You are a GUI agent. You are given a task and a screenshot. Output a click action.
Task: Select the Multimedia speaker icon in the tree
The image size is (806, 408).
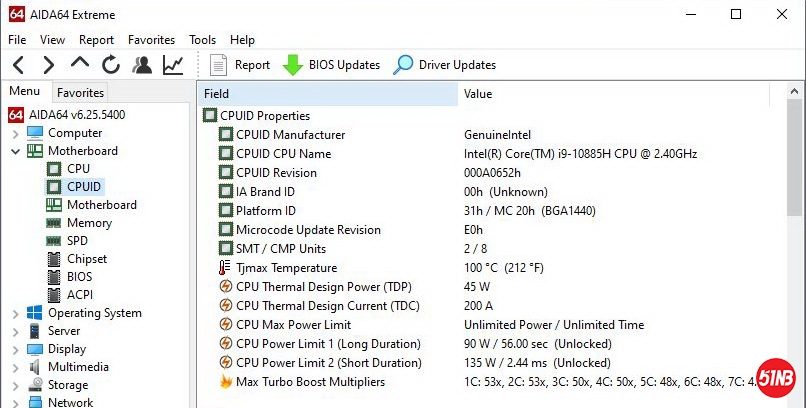click(x=35, y=367)
